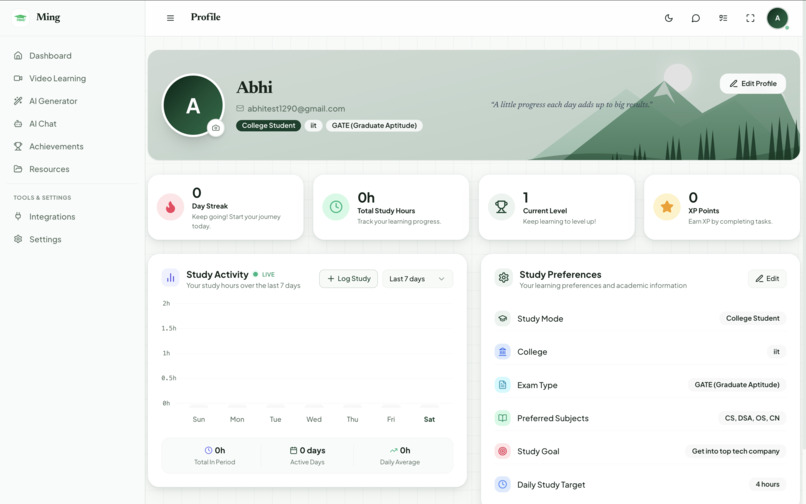Click the Ming graduation cap logo
This screenshot has height=504, width=806.
coord(21,17)
